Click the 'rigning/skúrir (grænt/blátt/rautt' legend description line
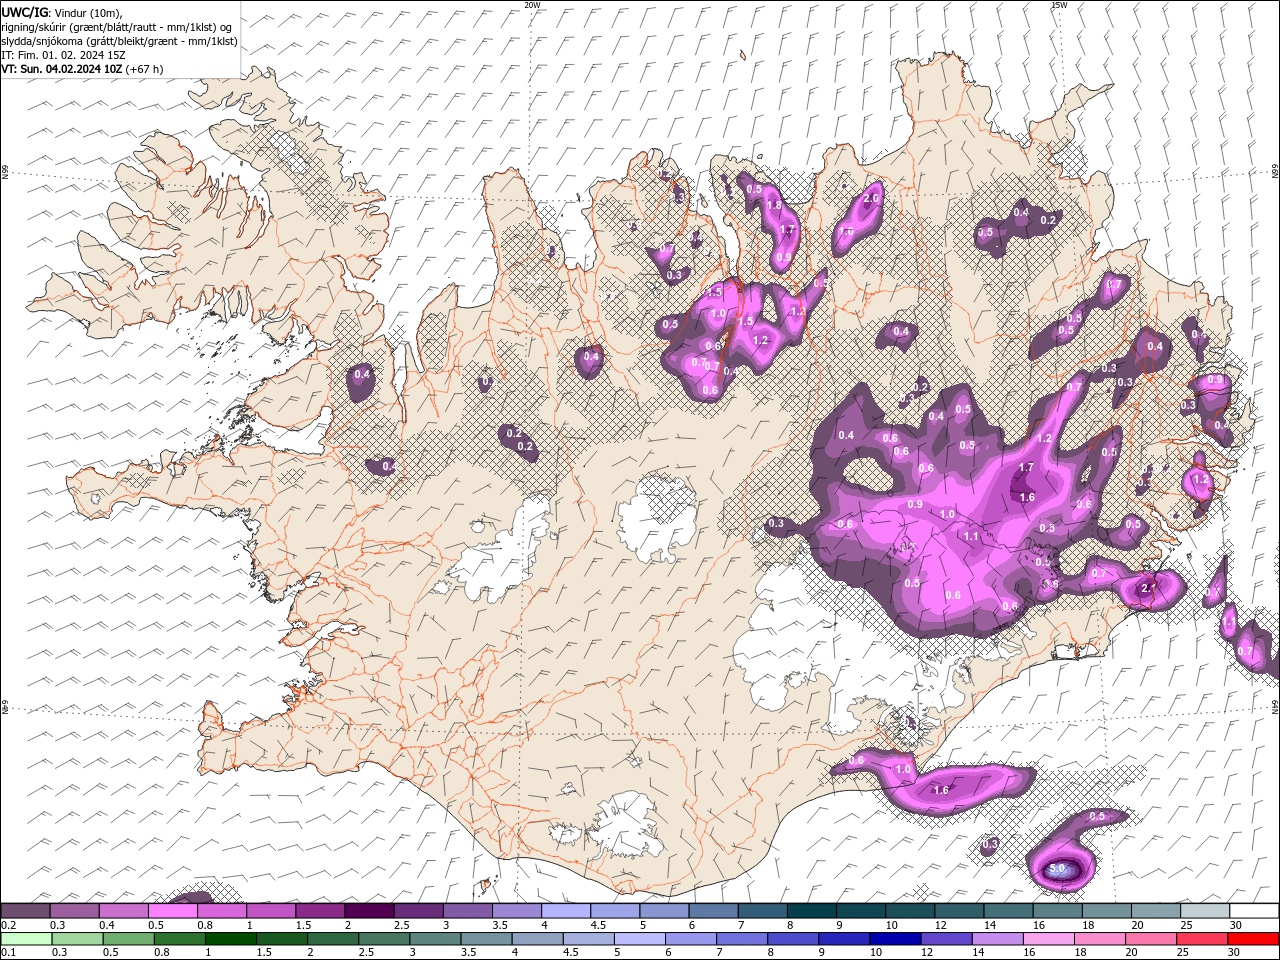This screenshot has width=1280, height=960. 117,27
